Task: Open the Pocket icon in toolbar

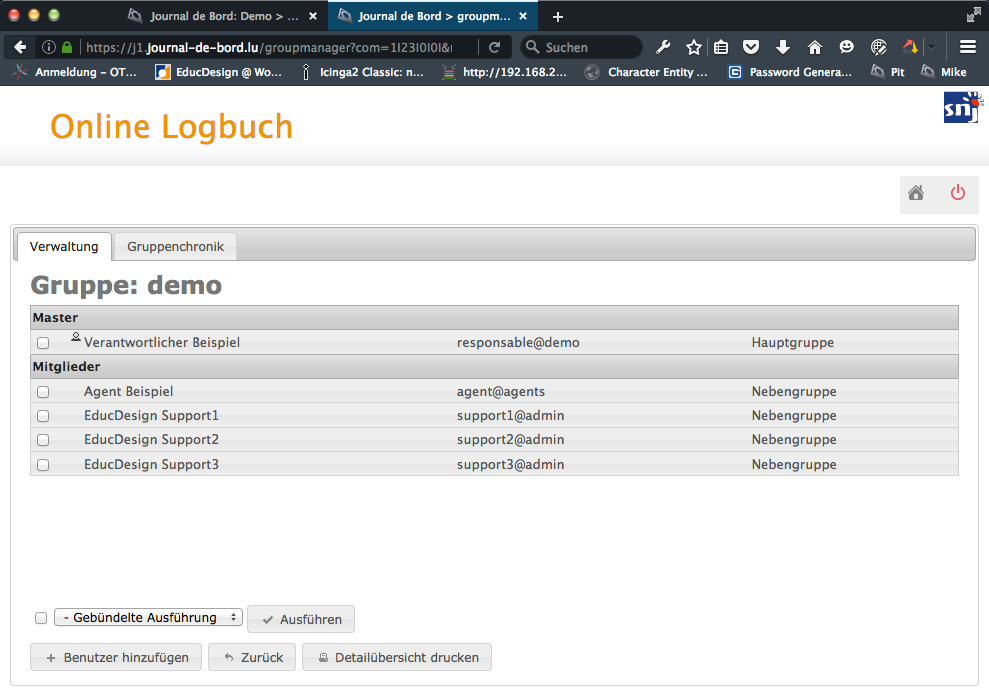Action: [x=750, y=47]
